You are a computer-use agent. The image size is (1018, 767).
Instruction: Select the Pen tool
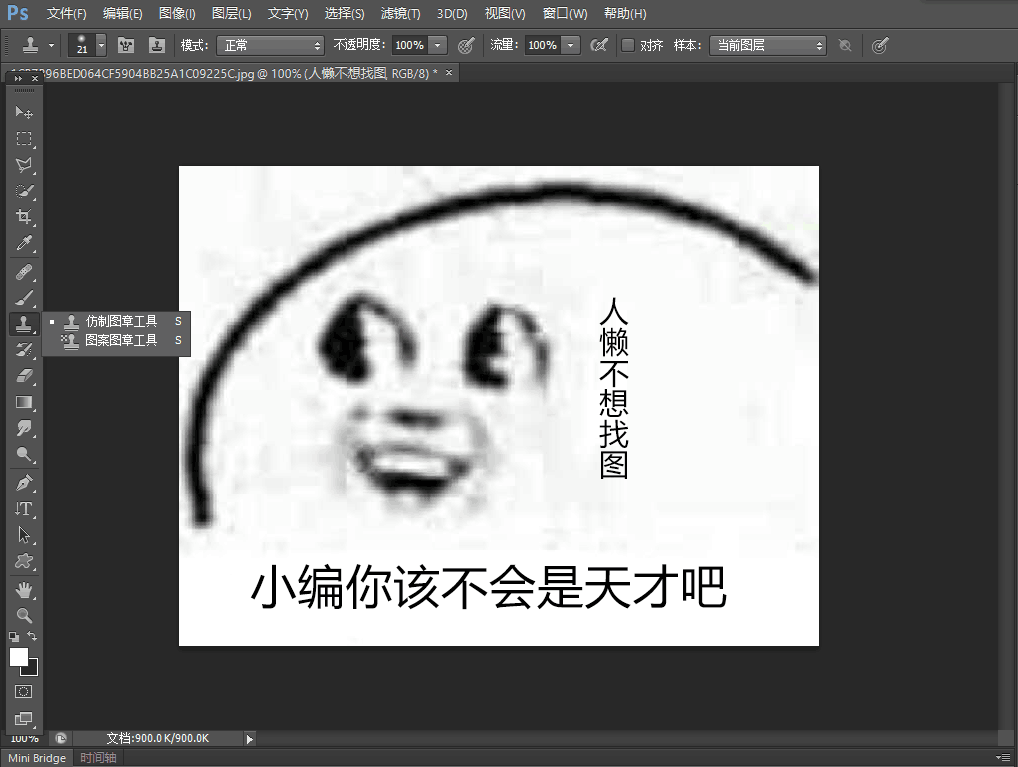tap(24, 483)
